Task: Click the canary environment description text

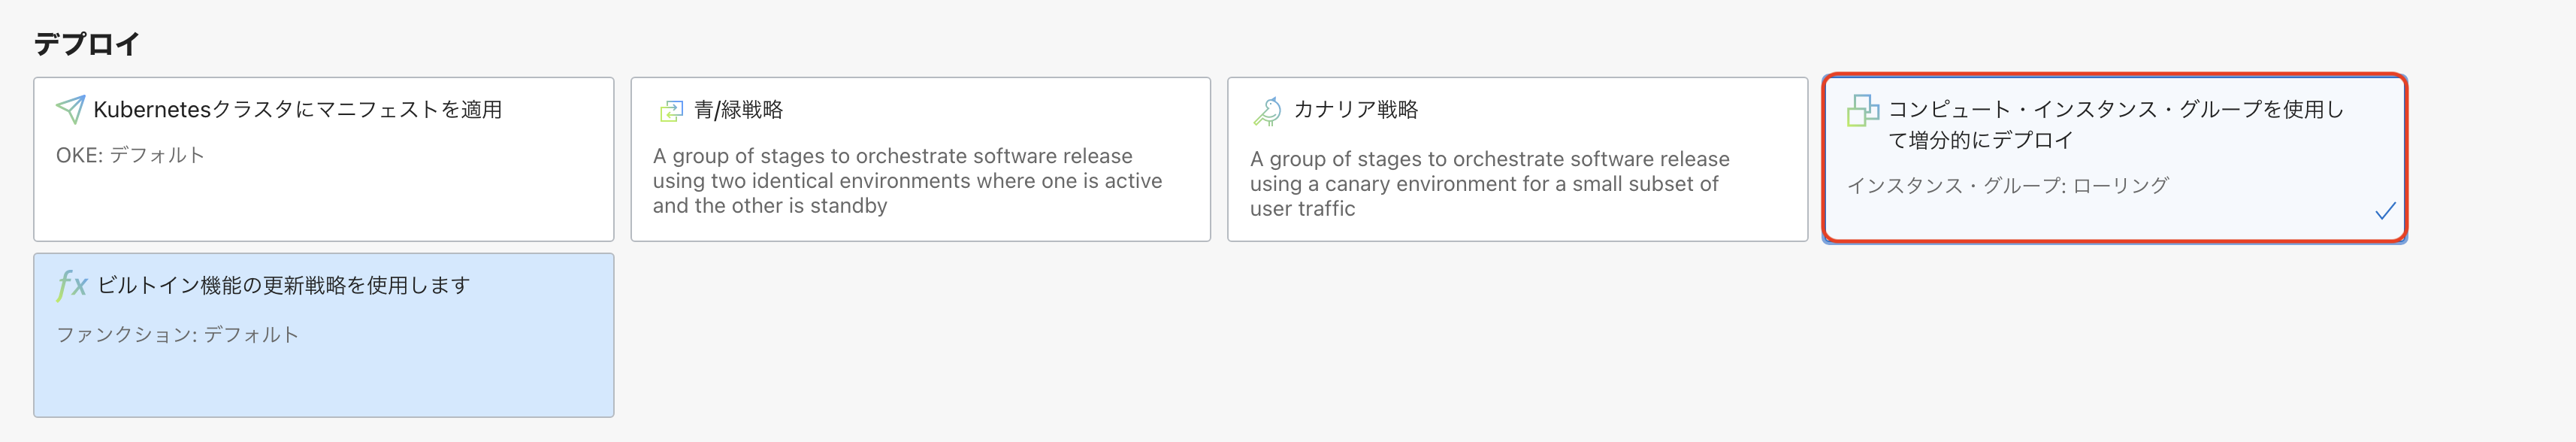Action: [1488, 184]
